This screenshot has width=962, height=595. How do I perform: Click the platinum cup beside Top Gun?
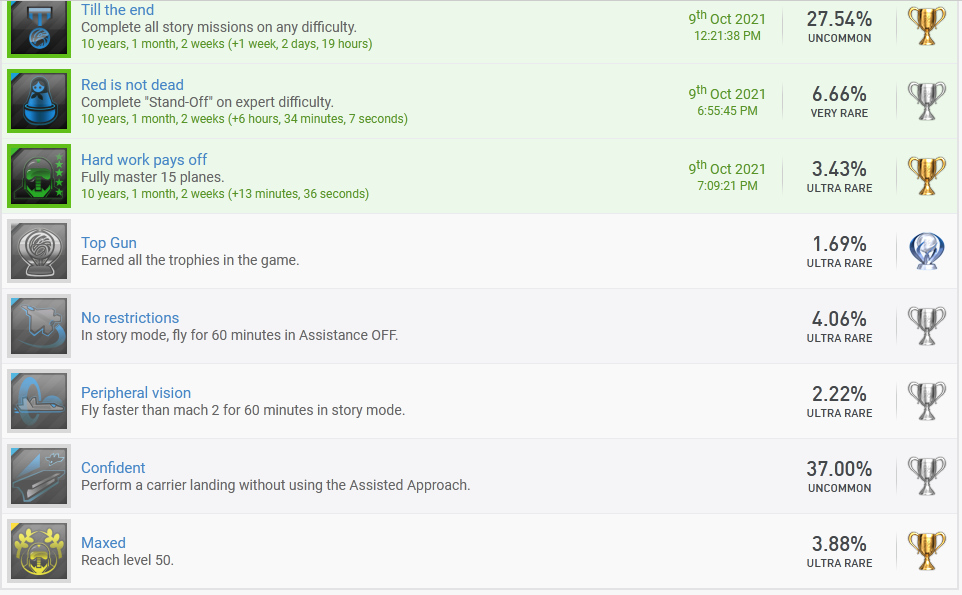tap(926, 251)
